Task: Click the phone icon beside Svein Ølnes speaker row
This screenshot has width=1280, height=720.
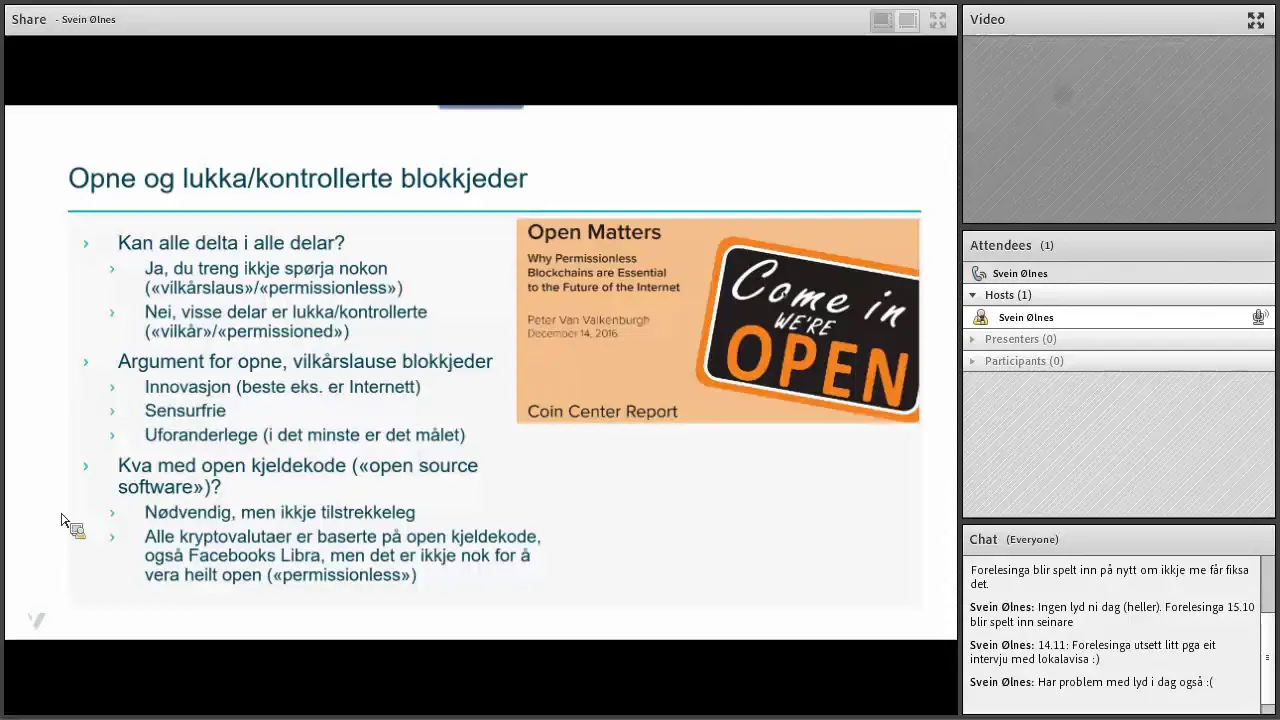Action: [979, 273]
